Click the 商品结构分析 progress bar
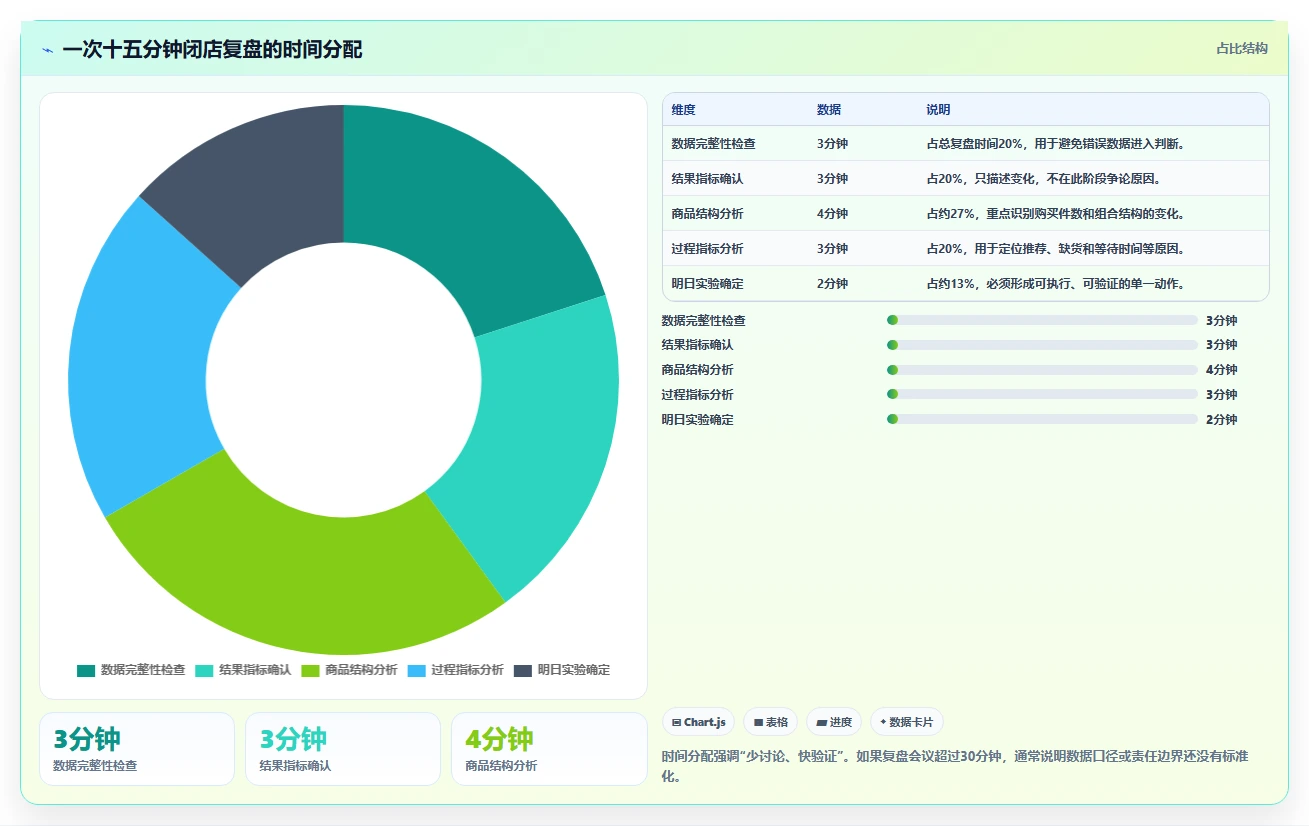1309x826 pixels. pyautogui.click(x=1042, y=370)
